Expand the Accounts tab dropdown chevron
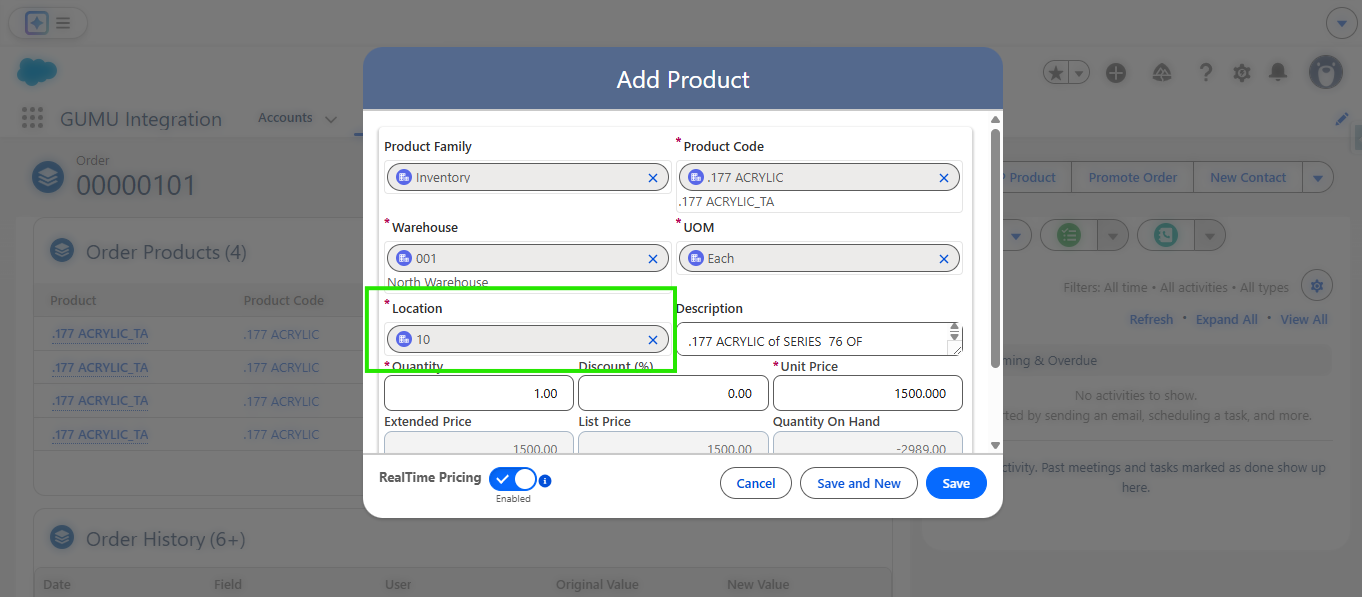1362x597 pixels. (331, 119)
